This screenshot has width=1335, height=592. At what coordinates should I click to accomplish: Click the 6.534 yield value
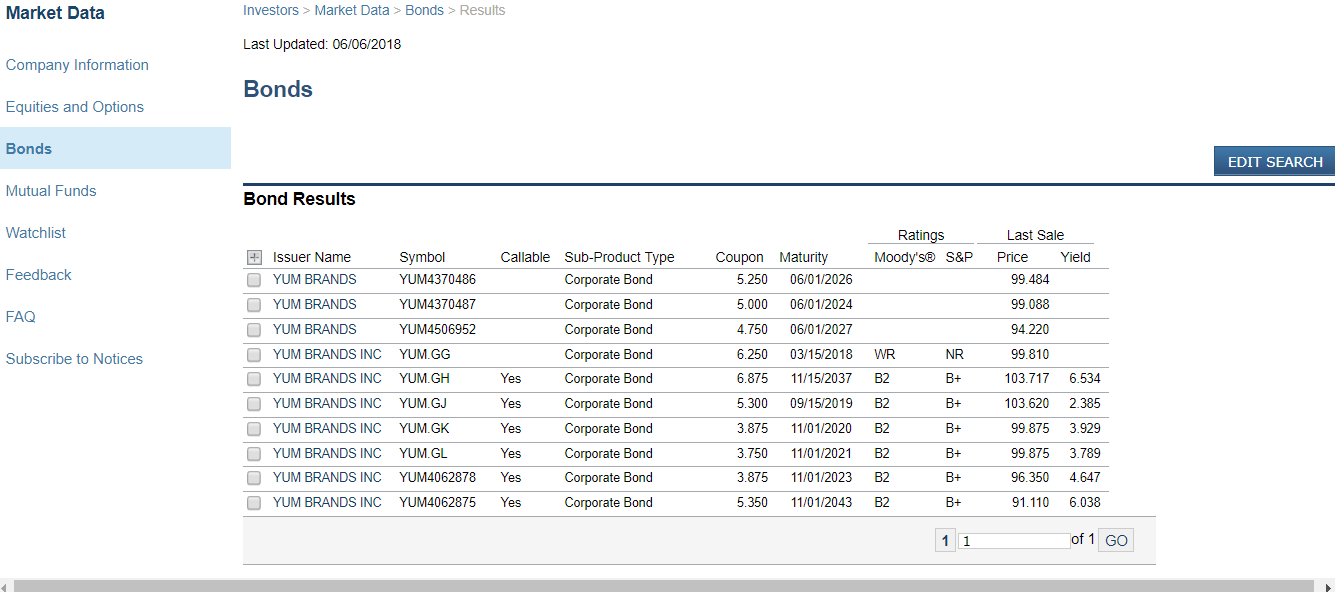1084,379
